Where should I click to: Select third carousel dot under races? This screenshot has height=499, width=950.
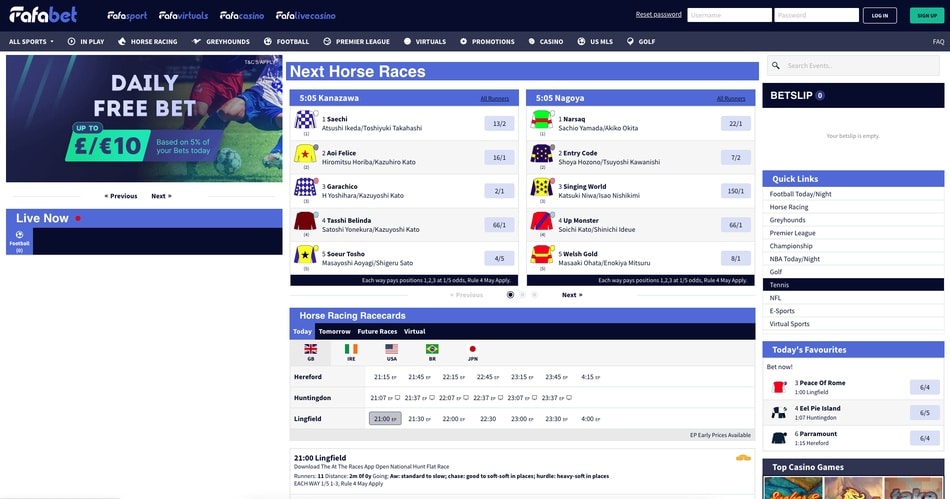[x=534, y=295]
